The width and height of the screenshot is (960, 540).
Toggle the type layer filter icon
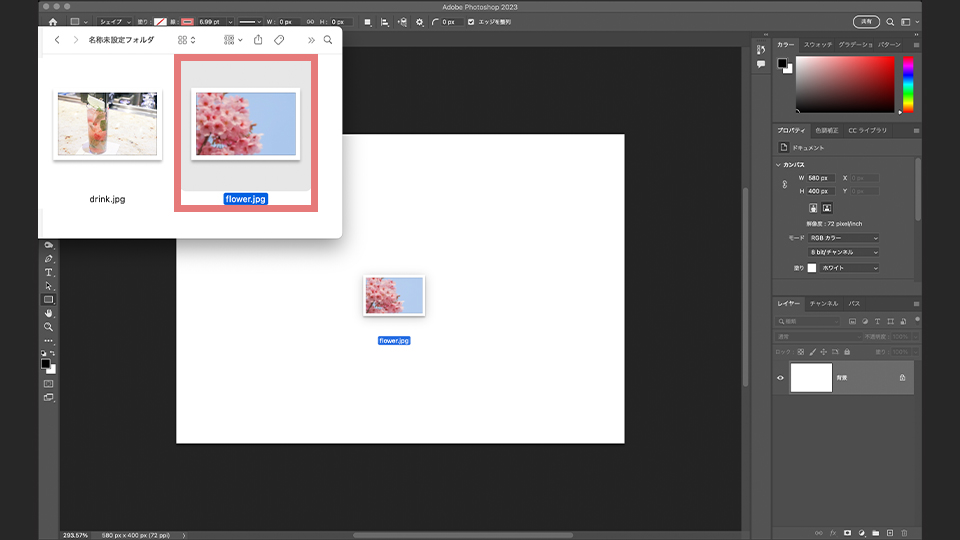pyautogui.click(x=877, y=321)
